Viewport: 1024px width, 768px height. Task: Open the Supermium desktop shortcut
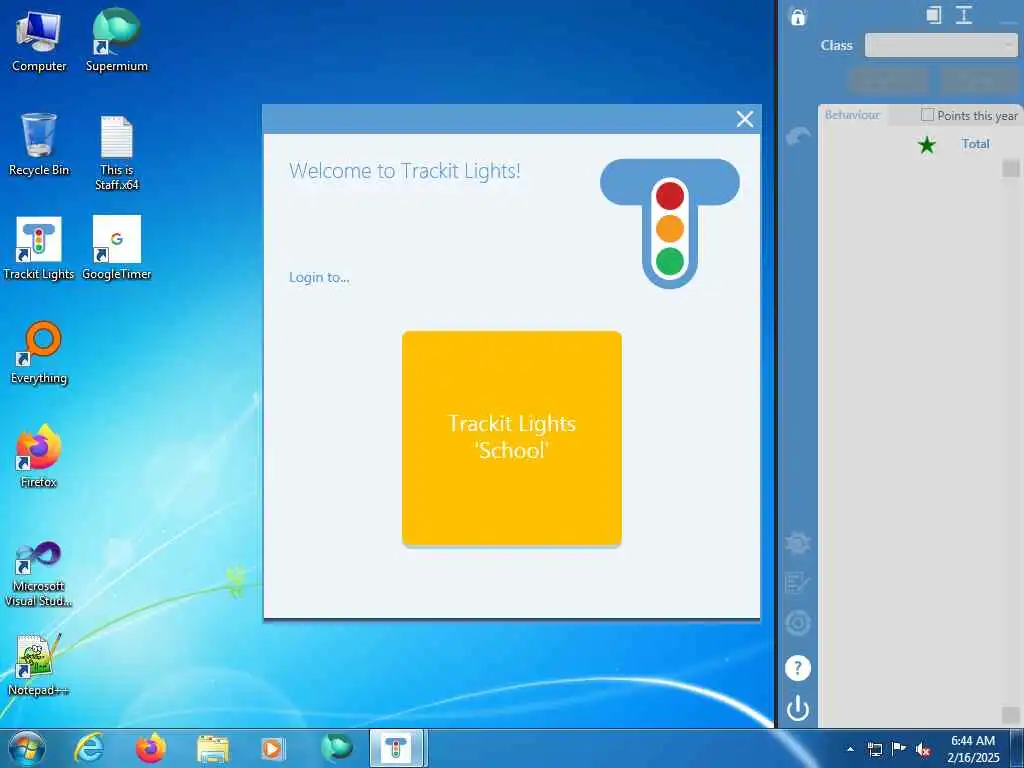117,40
